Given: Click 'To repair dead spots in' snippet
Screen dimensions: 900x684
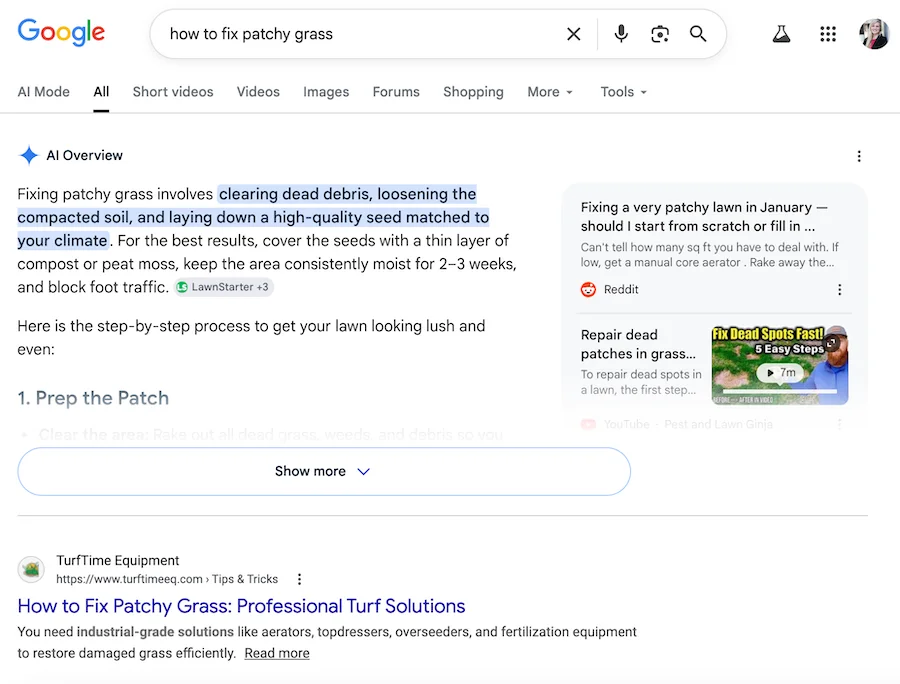Looking at the screenshot, I should click(x=641, y=382).
